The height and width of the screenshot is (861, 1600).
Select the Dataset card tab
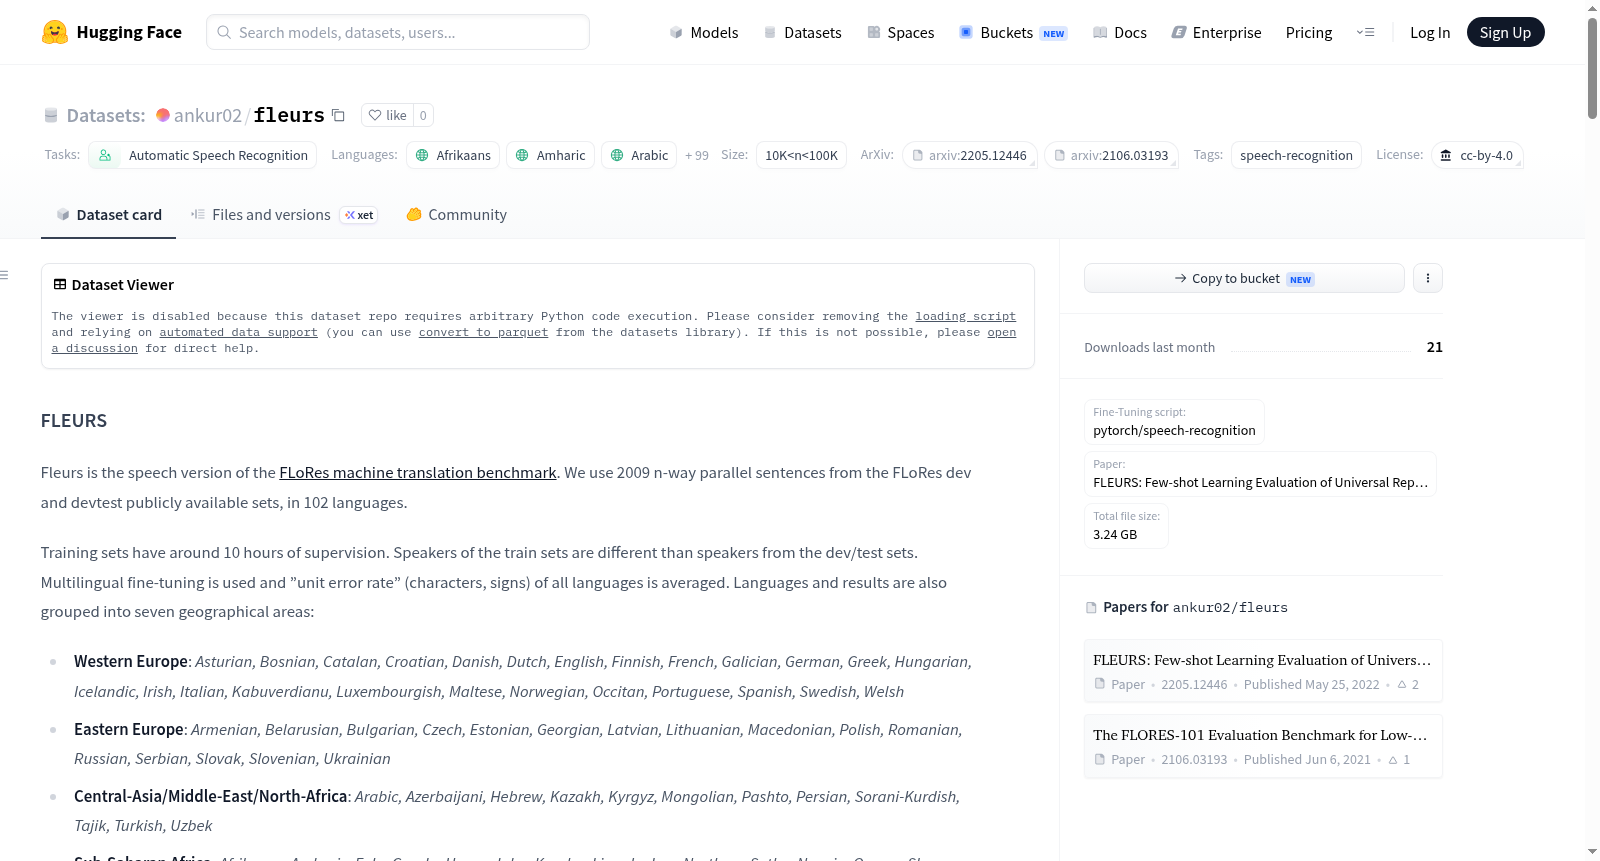pos(108,215)
